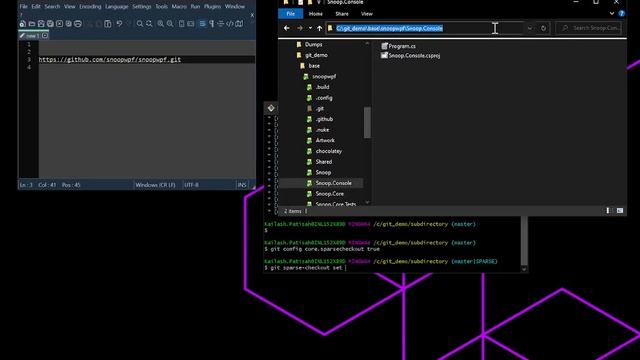Switch Explorer to details view icon
The height and width of the screenshot is (360, 640).
point(608,211)
